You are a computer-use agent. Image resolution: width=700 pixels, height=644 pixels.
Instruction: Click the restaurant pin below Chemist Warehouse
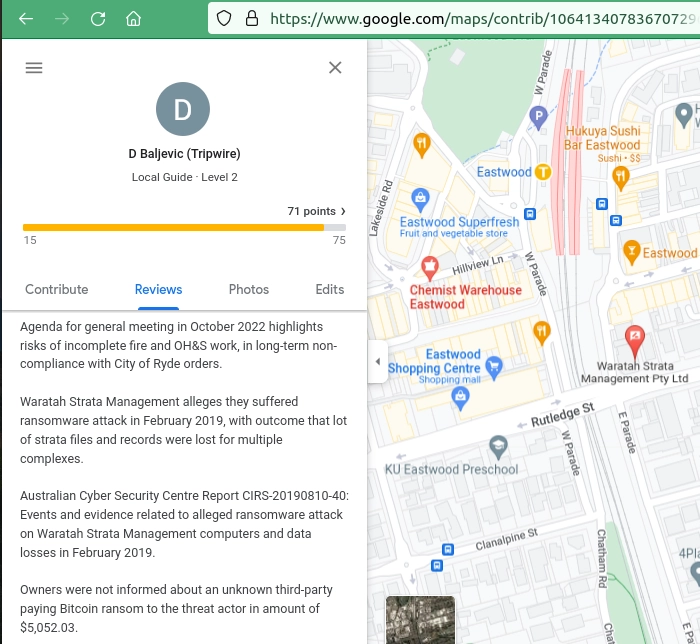pos(542,333)
